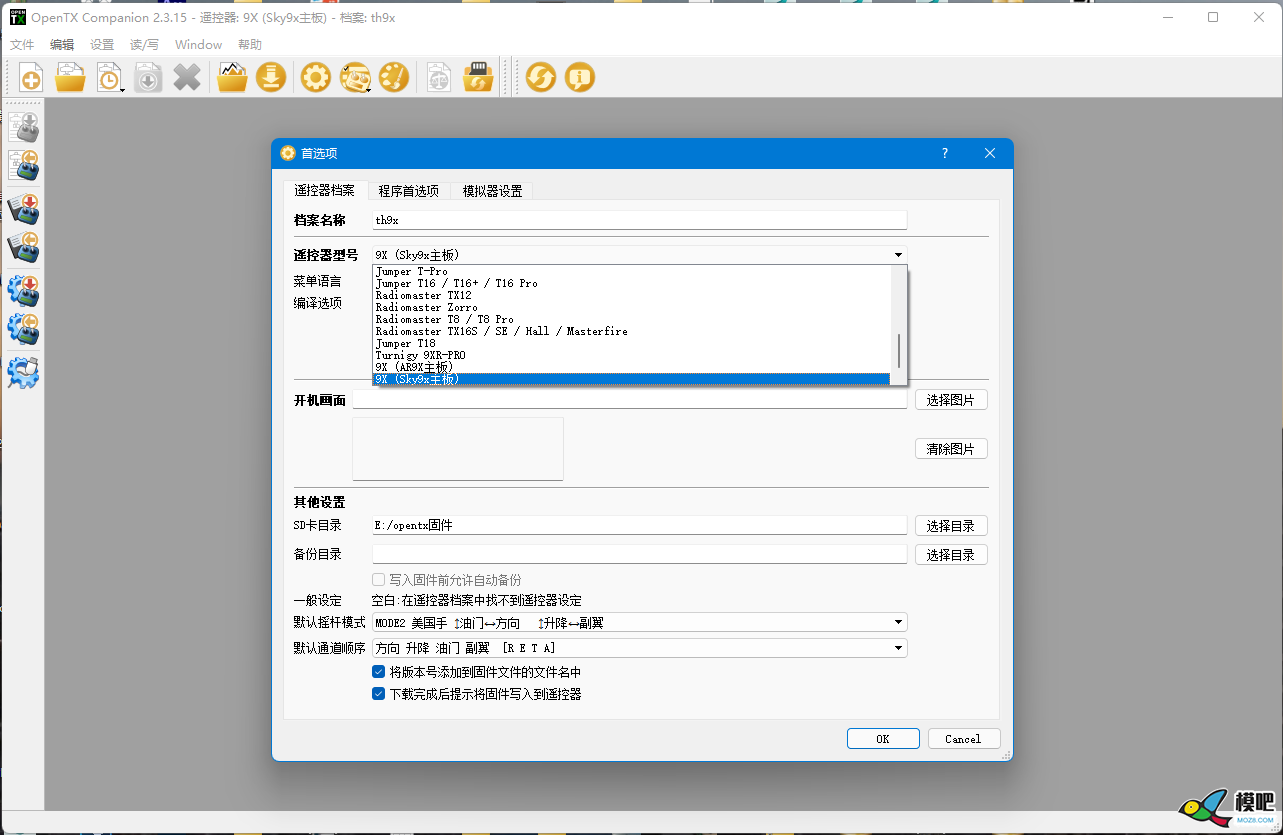Click write backup to radio sidebar icon
This screenshot has width=1283, height=835.
23,210
